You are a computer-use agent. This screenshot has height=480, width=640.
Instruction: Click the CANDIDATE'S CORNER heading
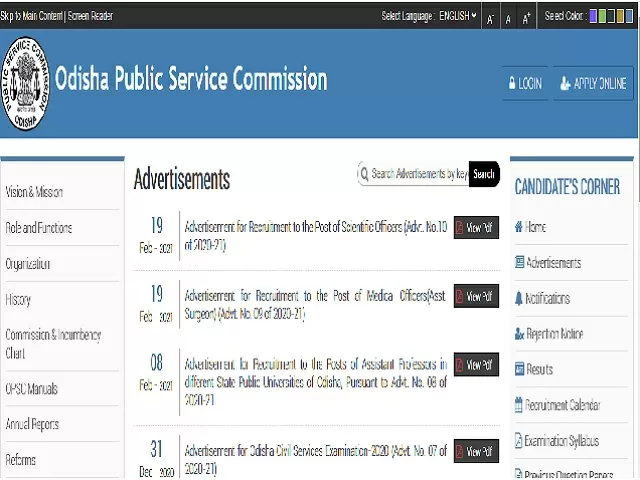pyautogui.click(x=567, y=187)
